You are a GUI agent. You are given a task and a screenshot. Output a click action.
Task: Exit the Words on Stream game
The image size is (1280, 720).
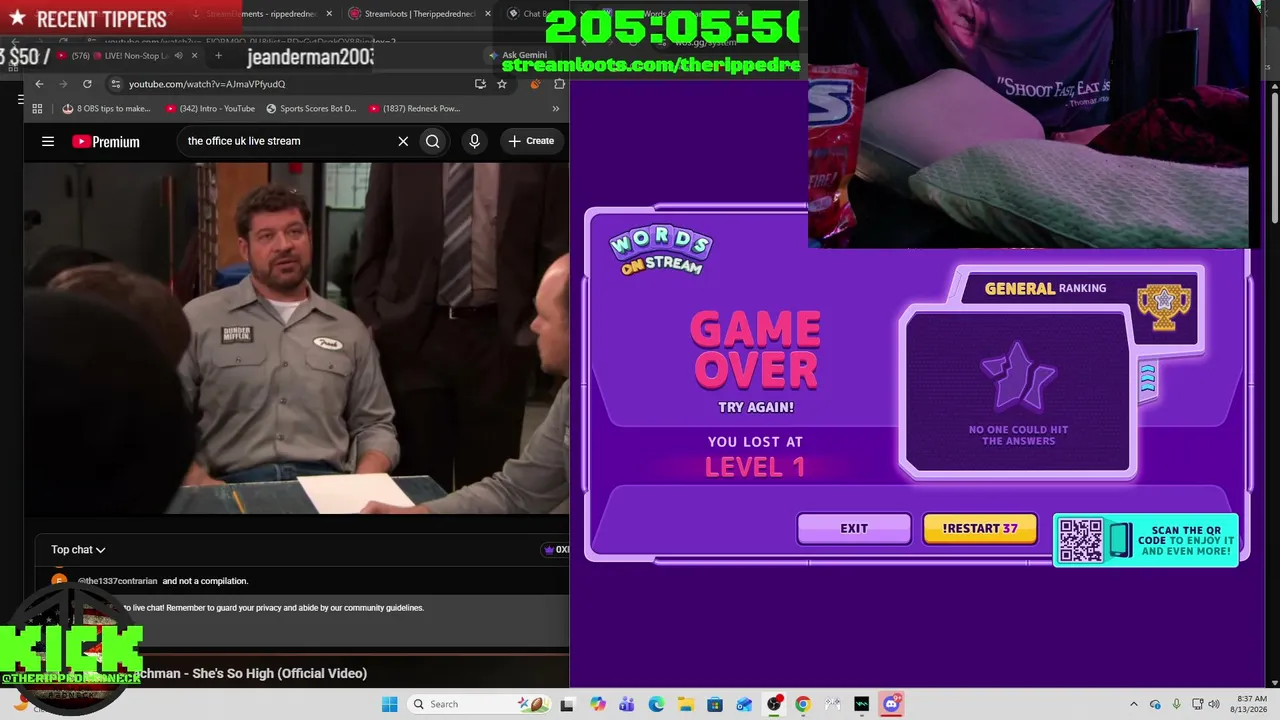click(x=854, y=529)
